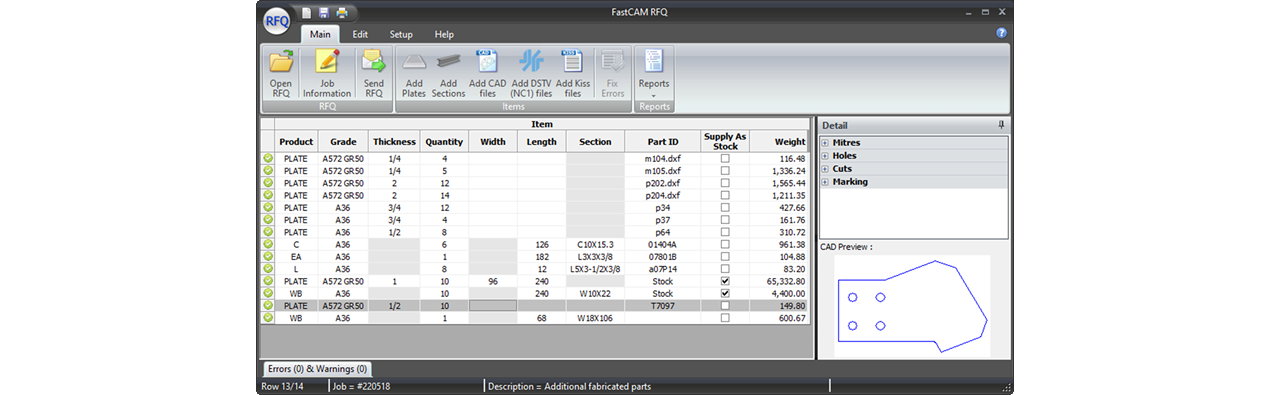Switch to the Setup ribbon tab
This screenshot has height=395, width=1270.
[401, 34]
